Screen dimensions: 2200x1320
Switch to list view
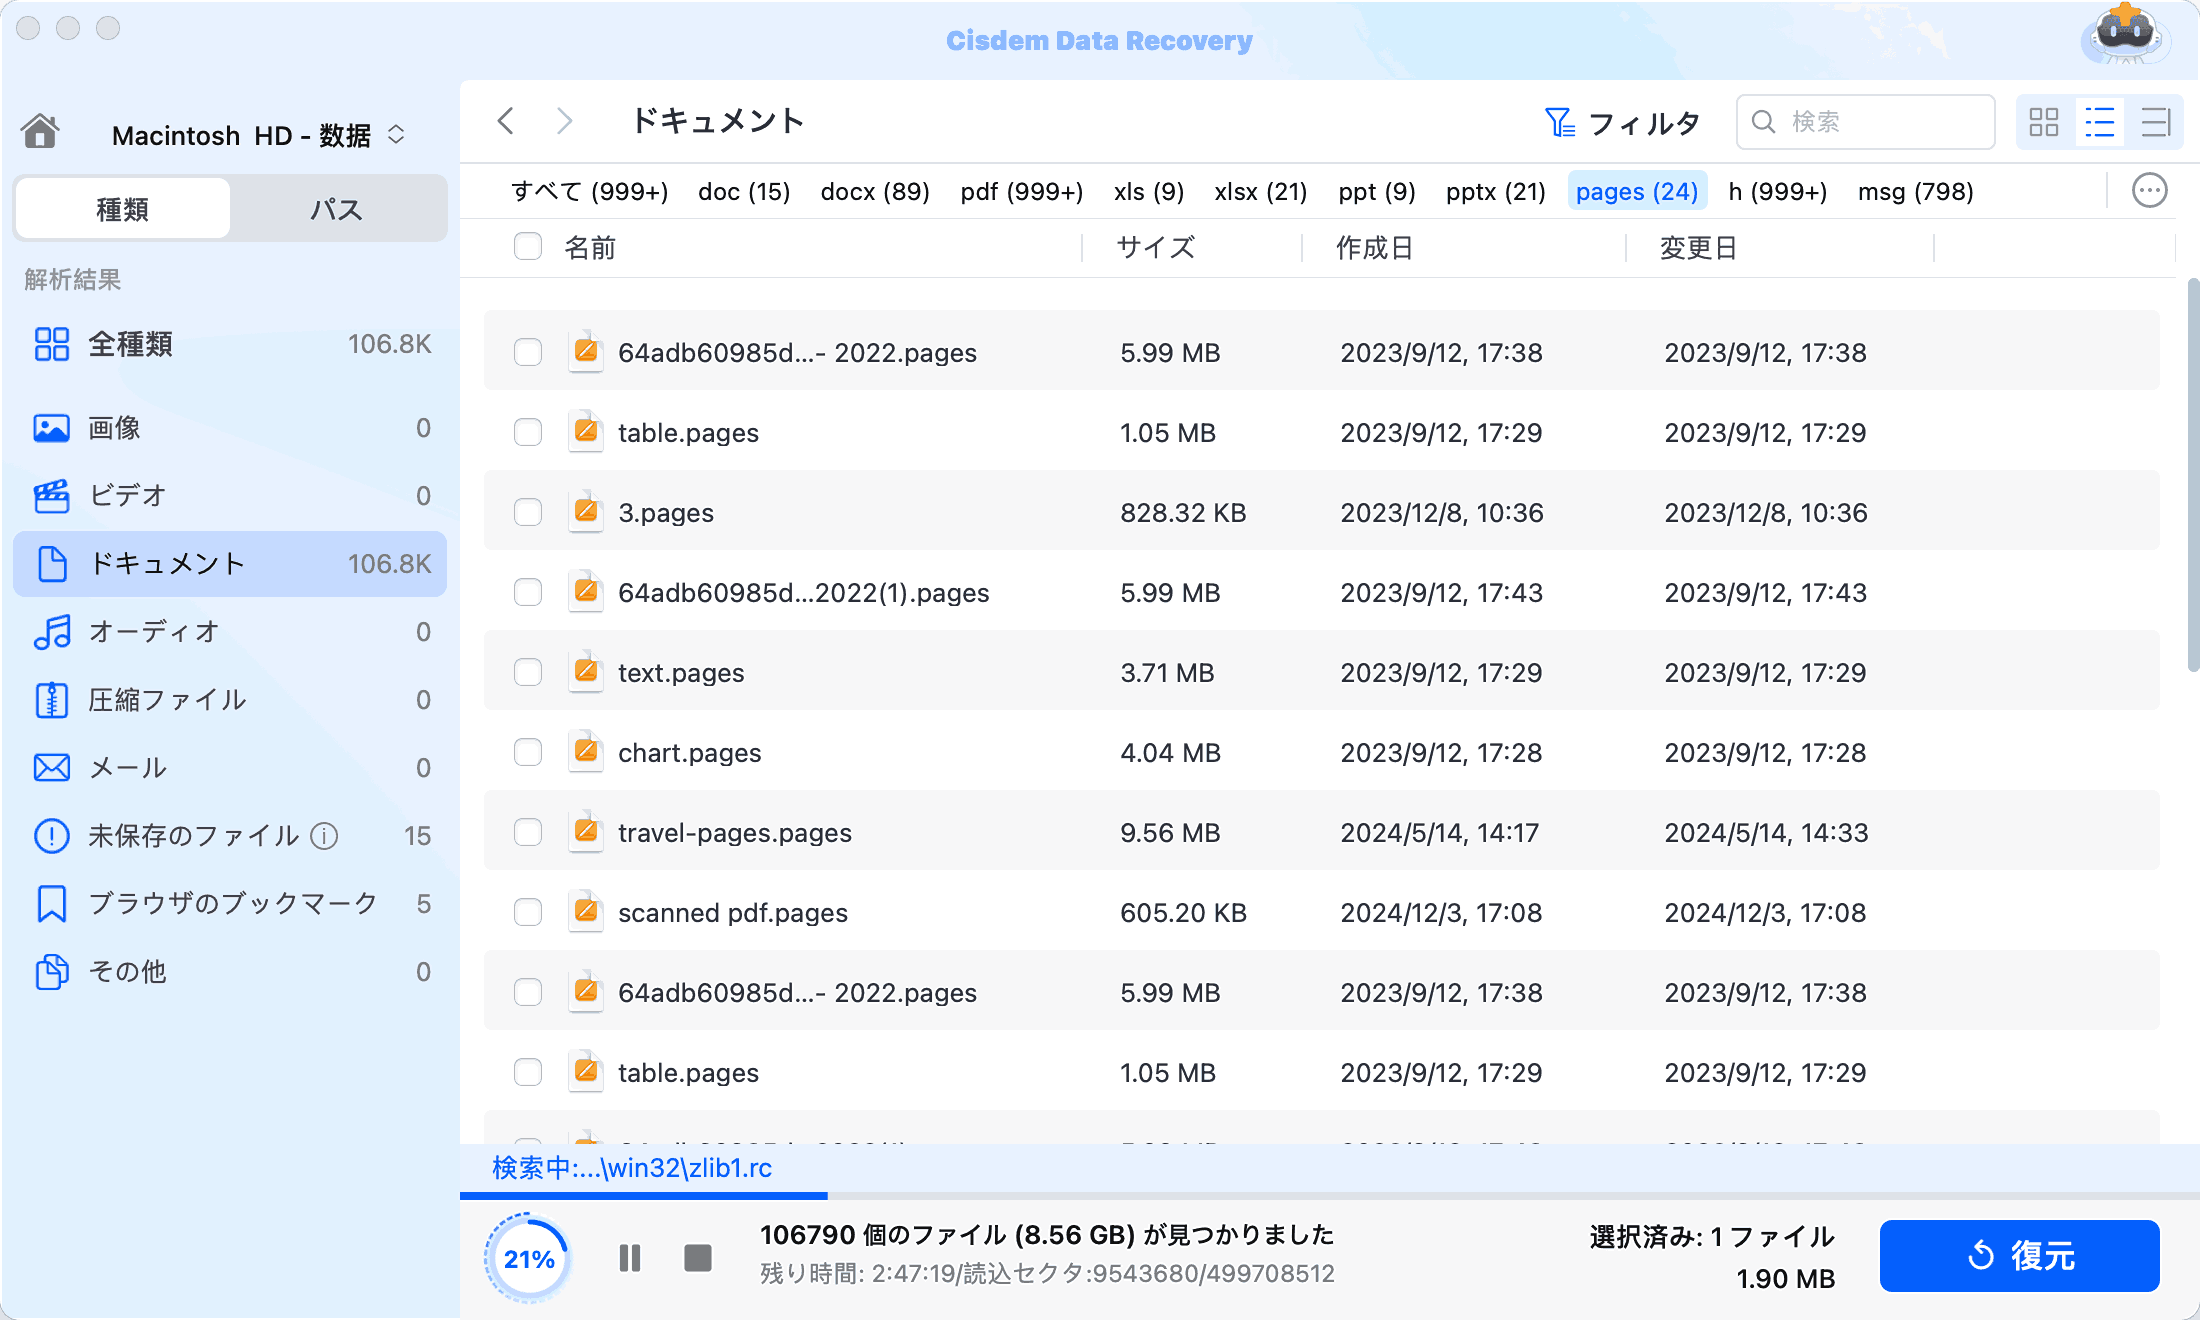[x=2100, y=123]
